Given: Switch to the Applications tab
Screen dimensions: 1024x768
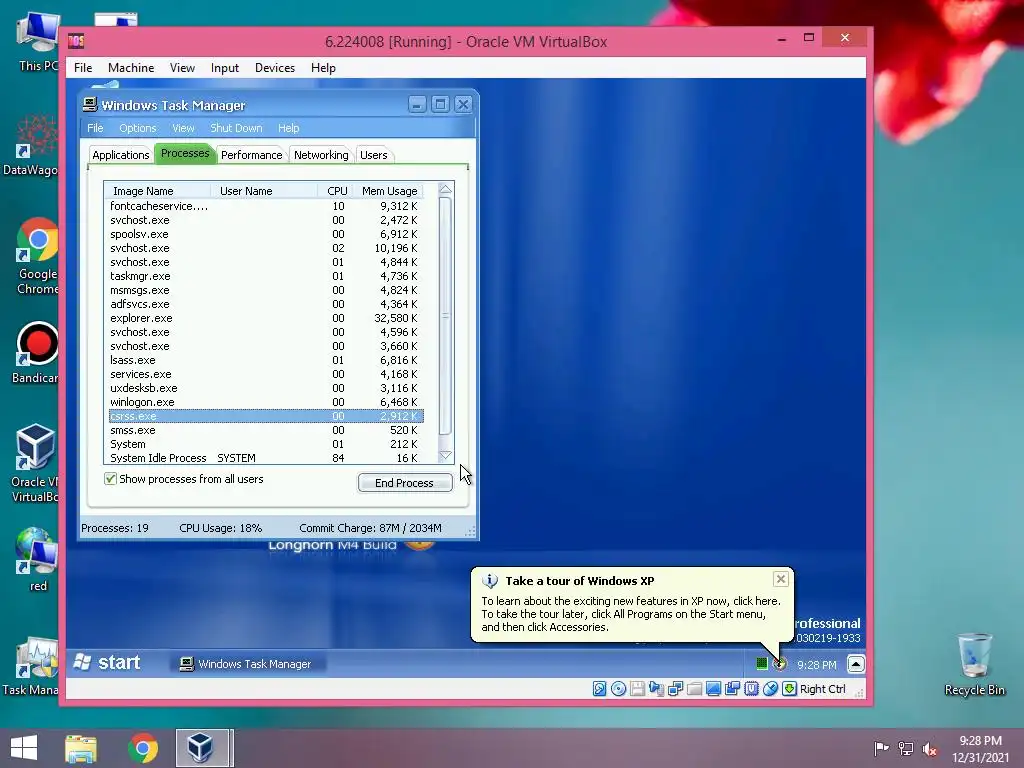Looking at the screenshot, I should coord(121,155).
